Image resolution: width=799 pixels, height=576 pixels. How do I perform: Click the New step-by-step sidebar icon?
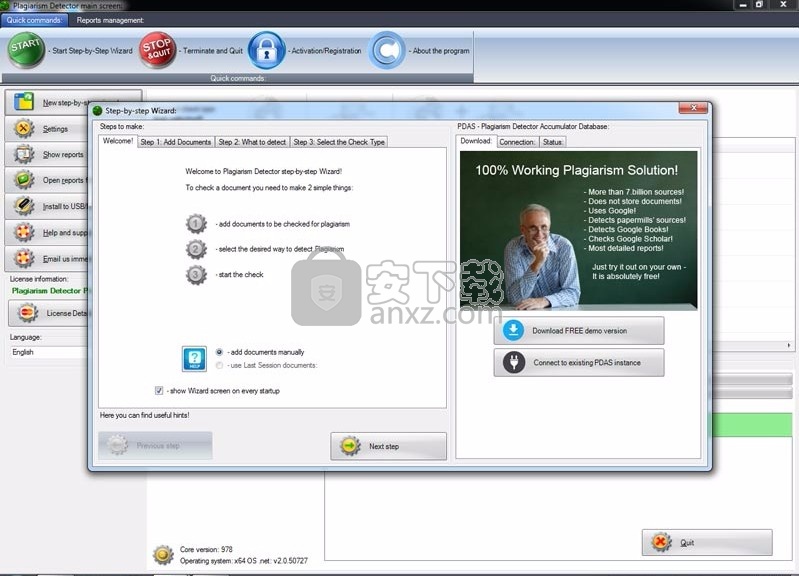tap(24, 102)
